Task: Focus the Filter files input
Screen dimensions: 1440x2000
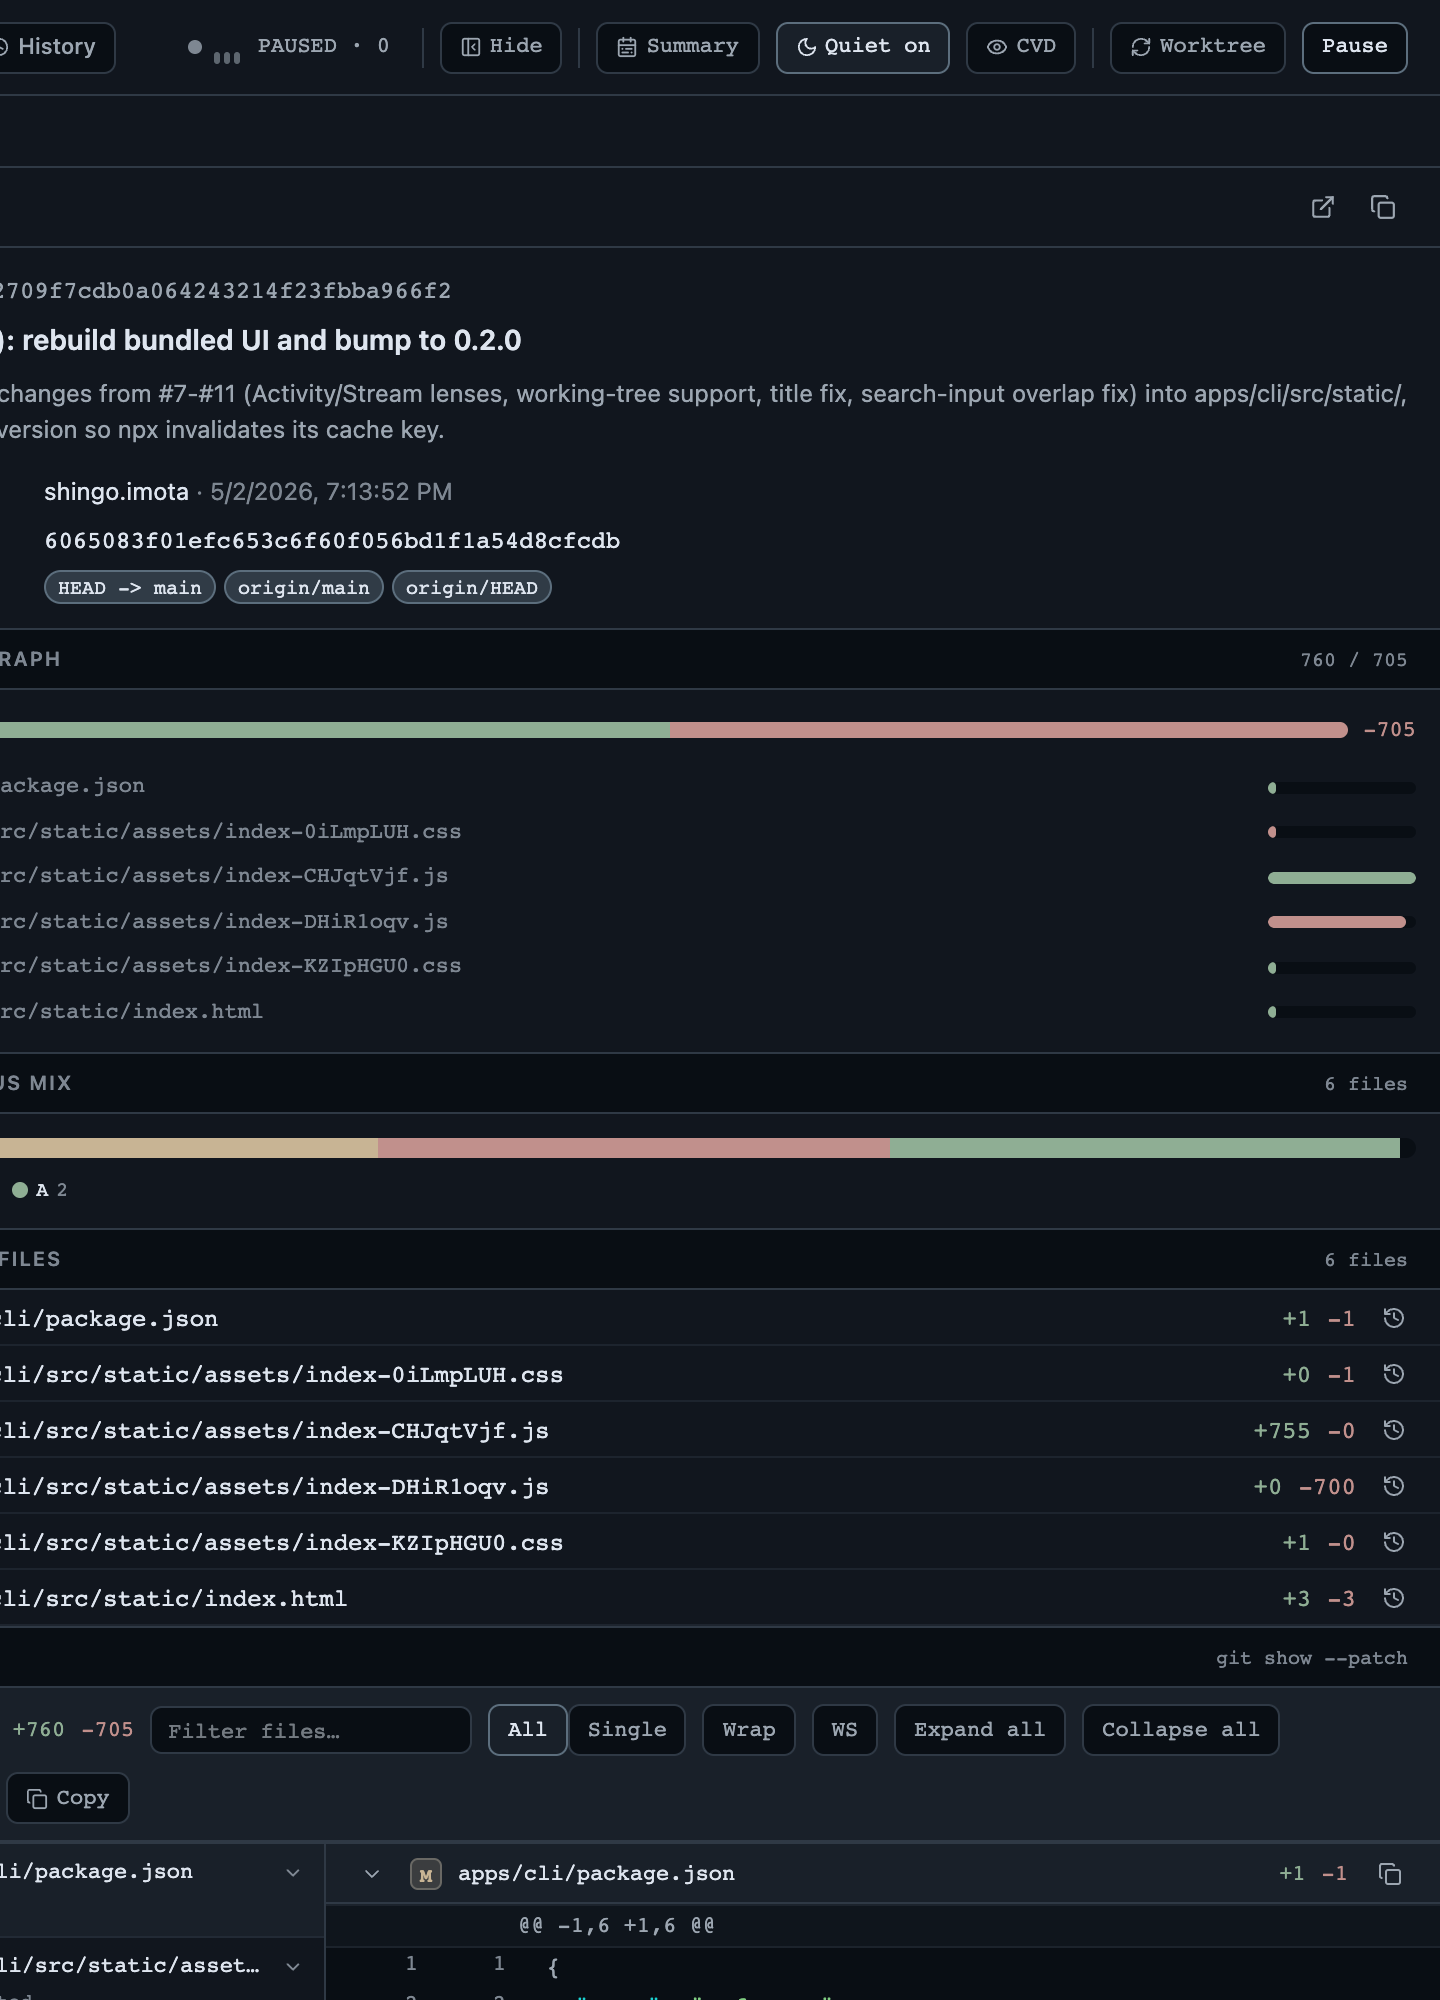Action: coord(311,1730)
